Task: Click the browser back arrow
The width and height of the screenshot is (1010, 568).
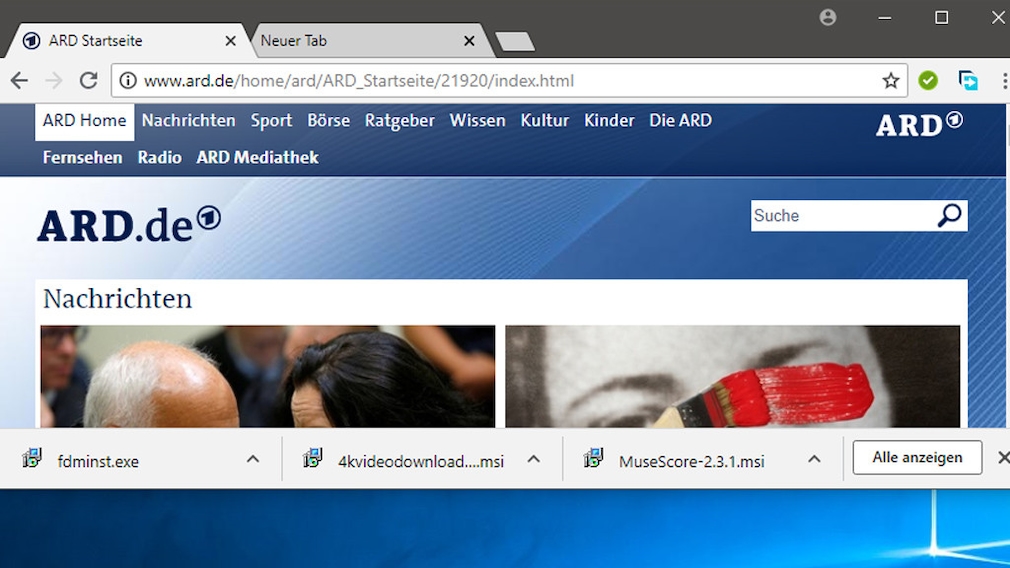Action: pos(19,81)
